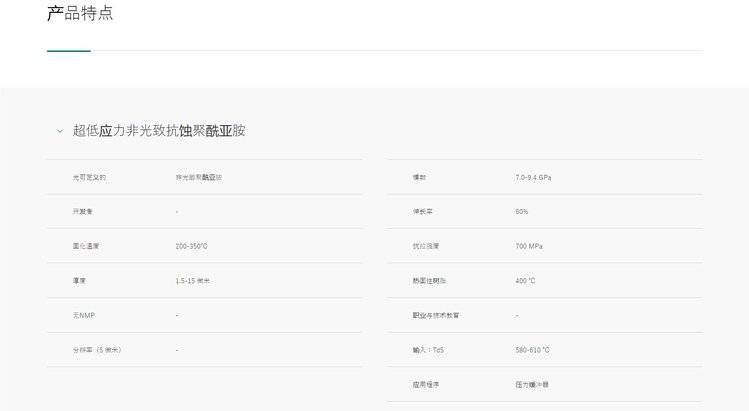Click the 非光敏聚酰亚胺 value text

(x=199, y=177)
